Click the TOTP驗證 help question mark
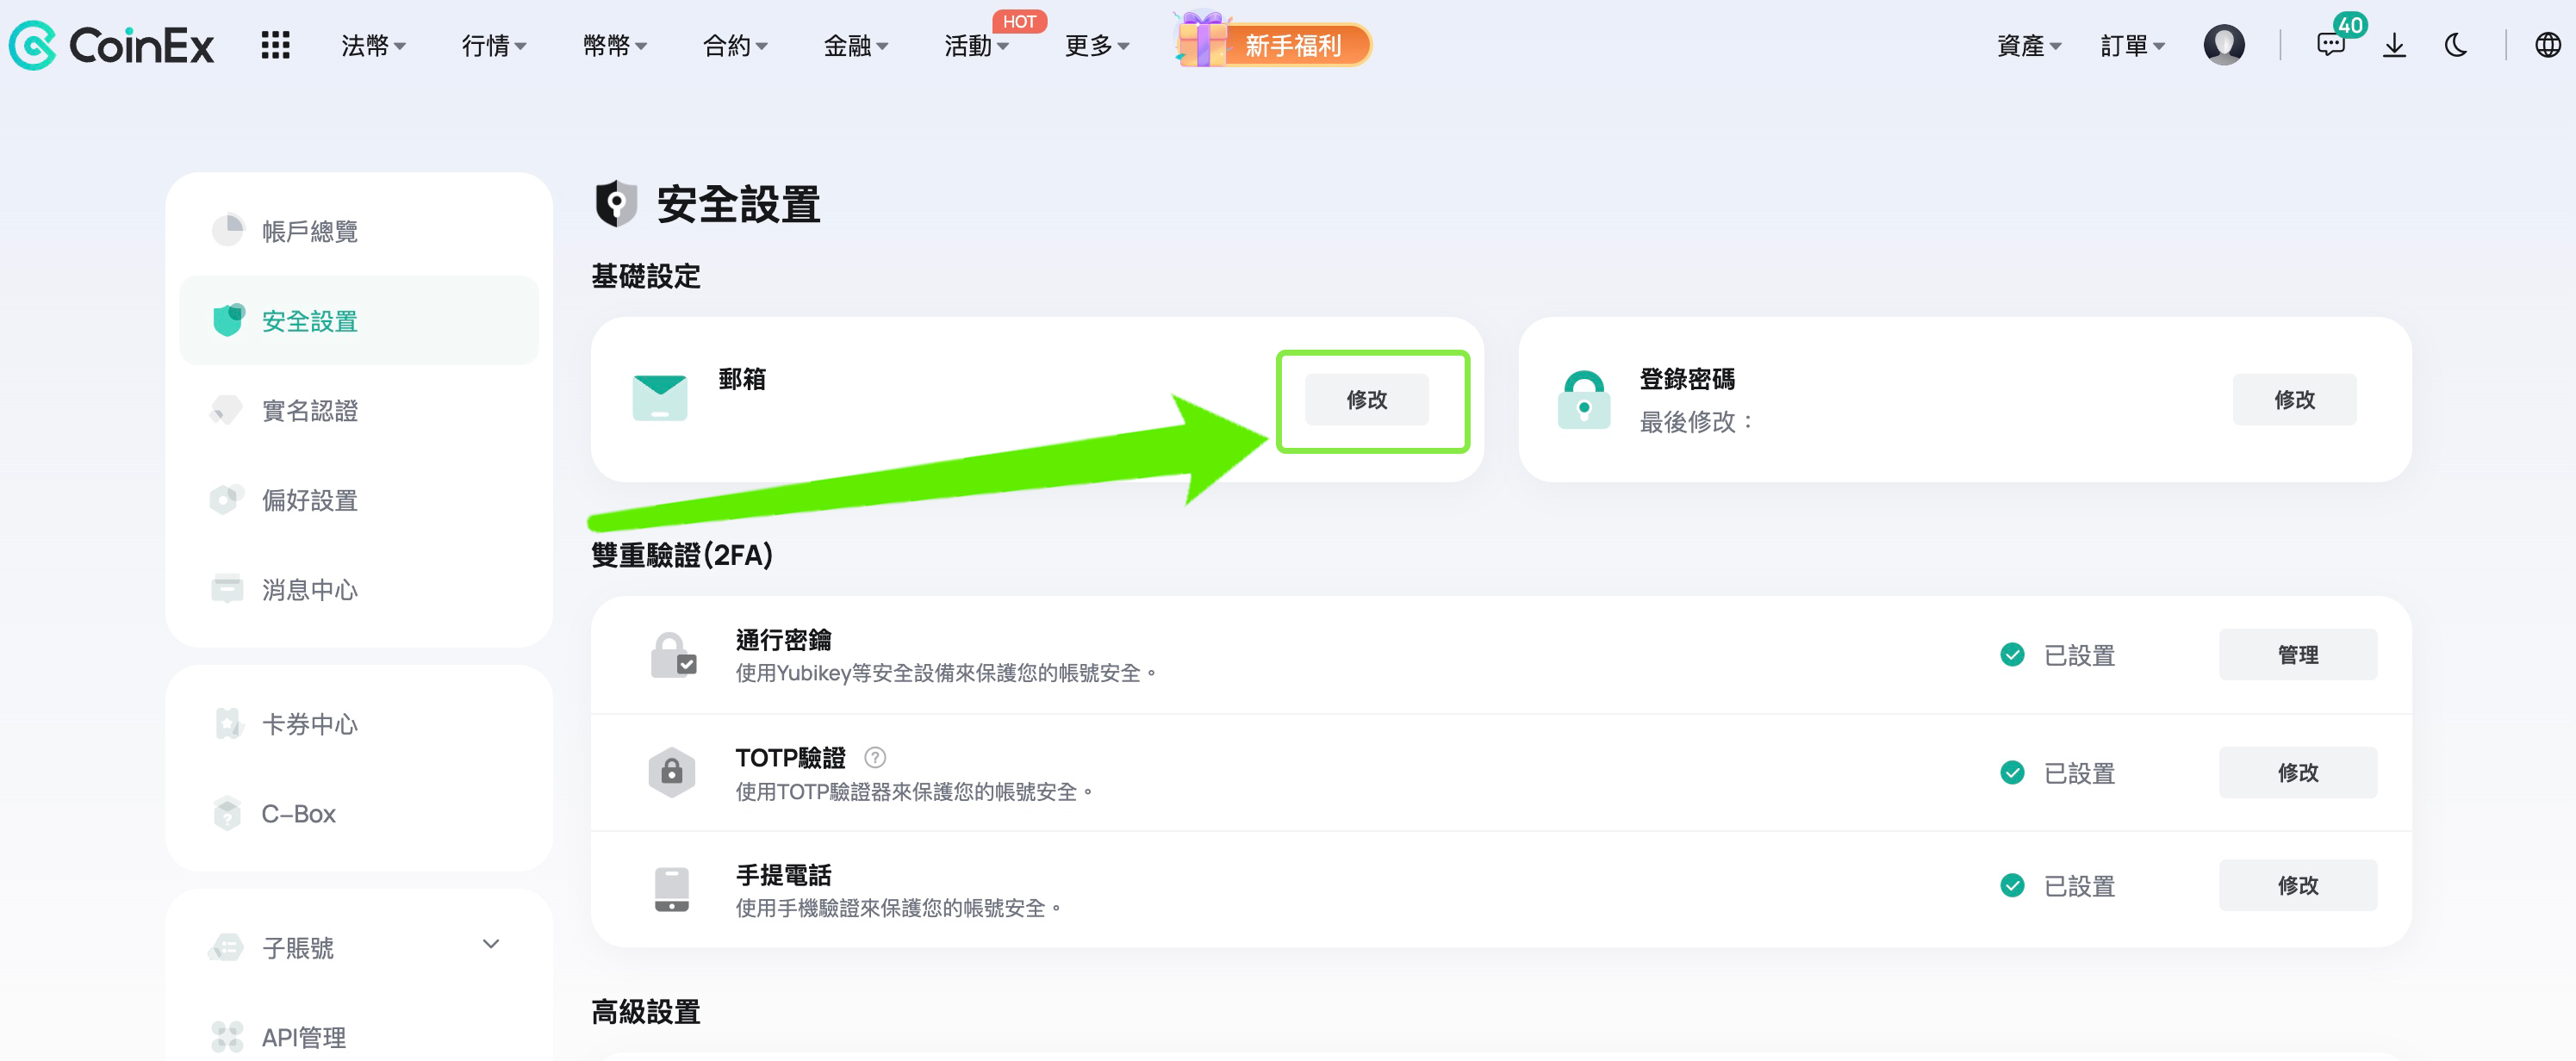Image resolution: width=2576 pixels, height=1061 pixels. [875, 758]
